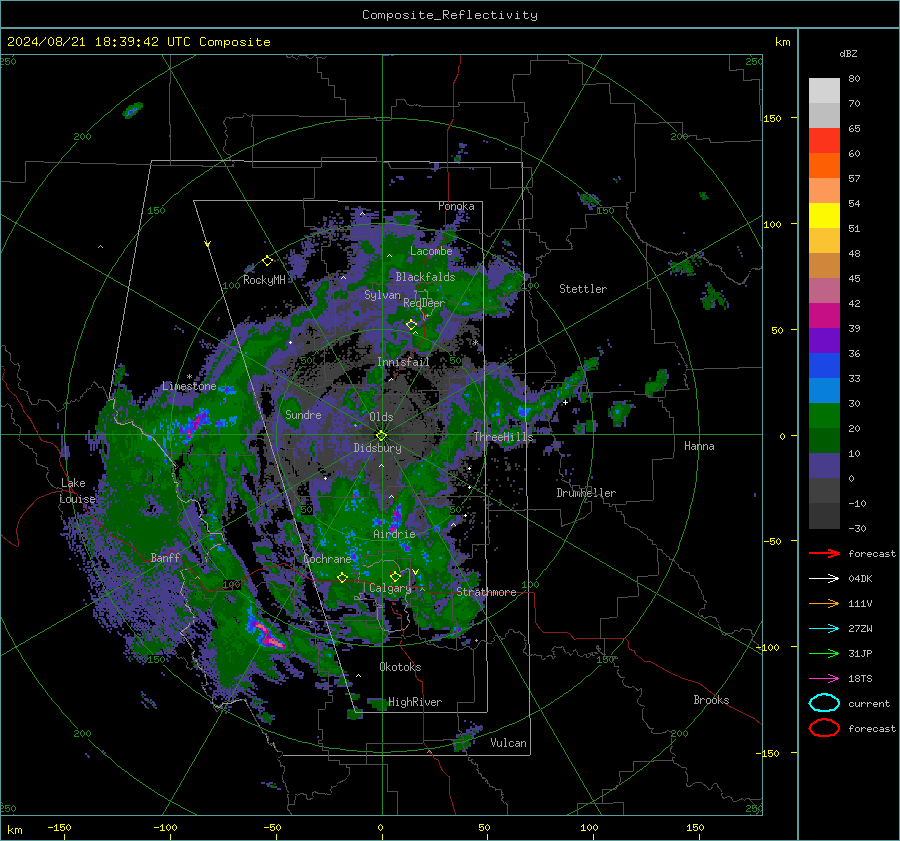Click the Vulcan city label

tap(508, 743)
